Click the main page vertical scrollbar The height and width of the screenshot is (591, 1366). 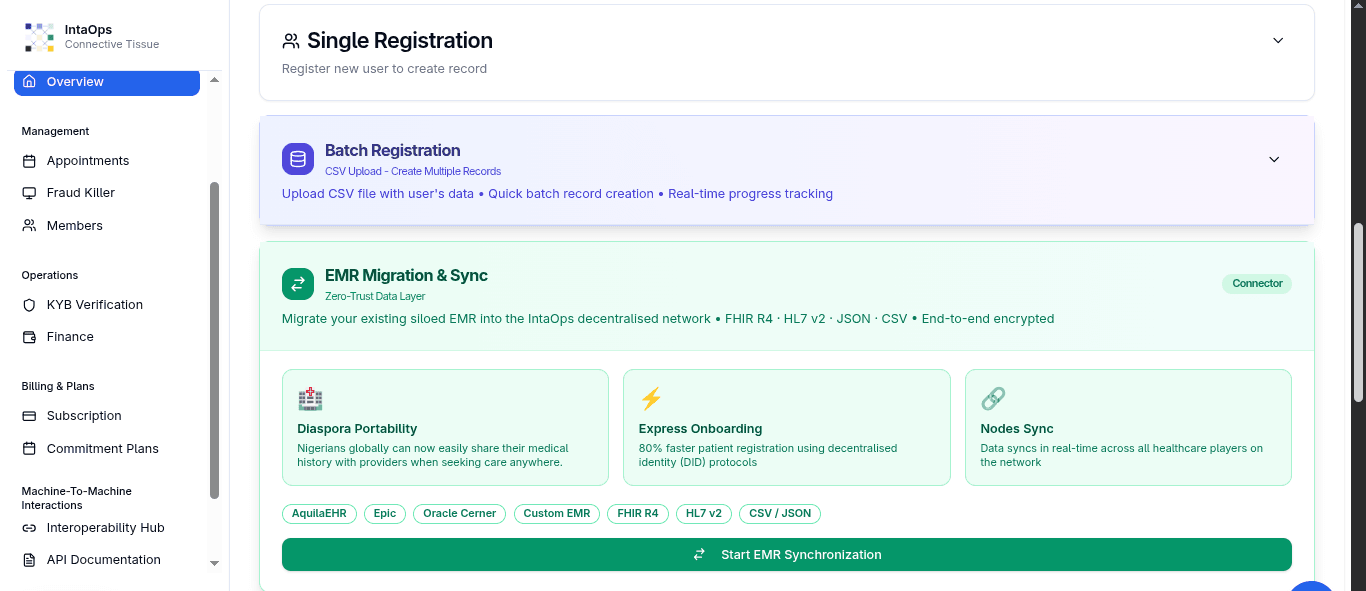coord(1358,310)
